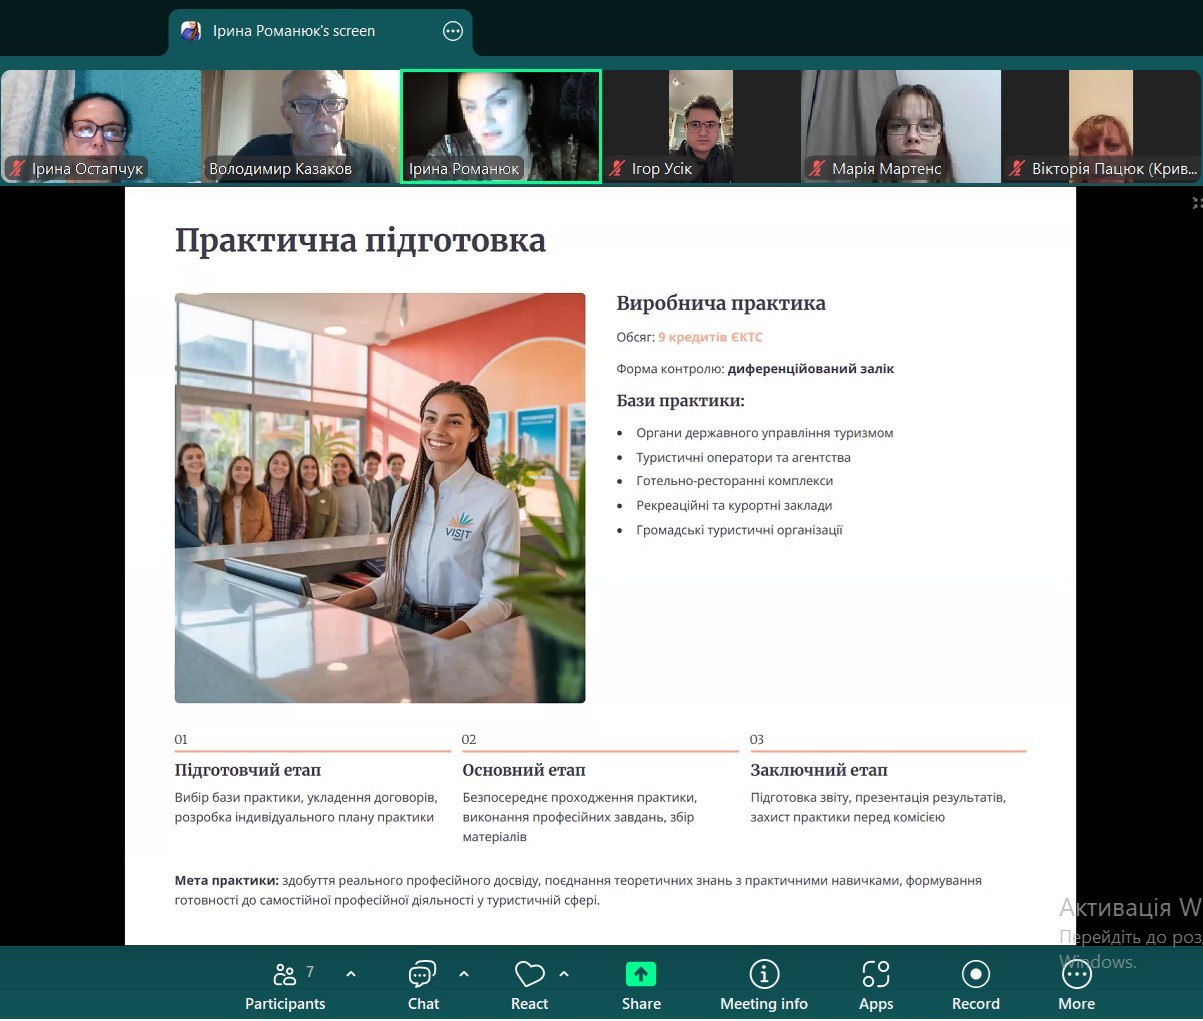Open the Chat panel icon
The width and height of the screenshot is (1203, 1021).
(x=422, y=974)
